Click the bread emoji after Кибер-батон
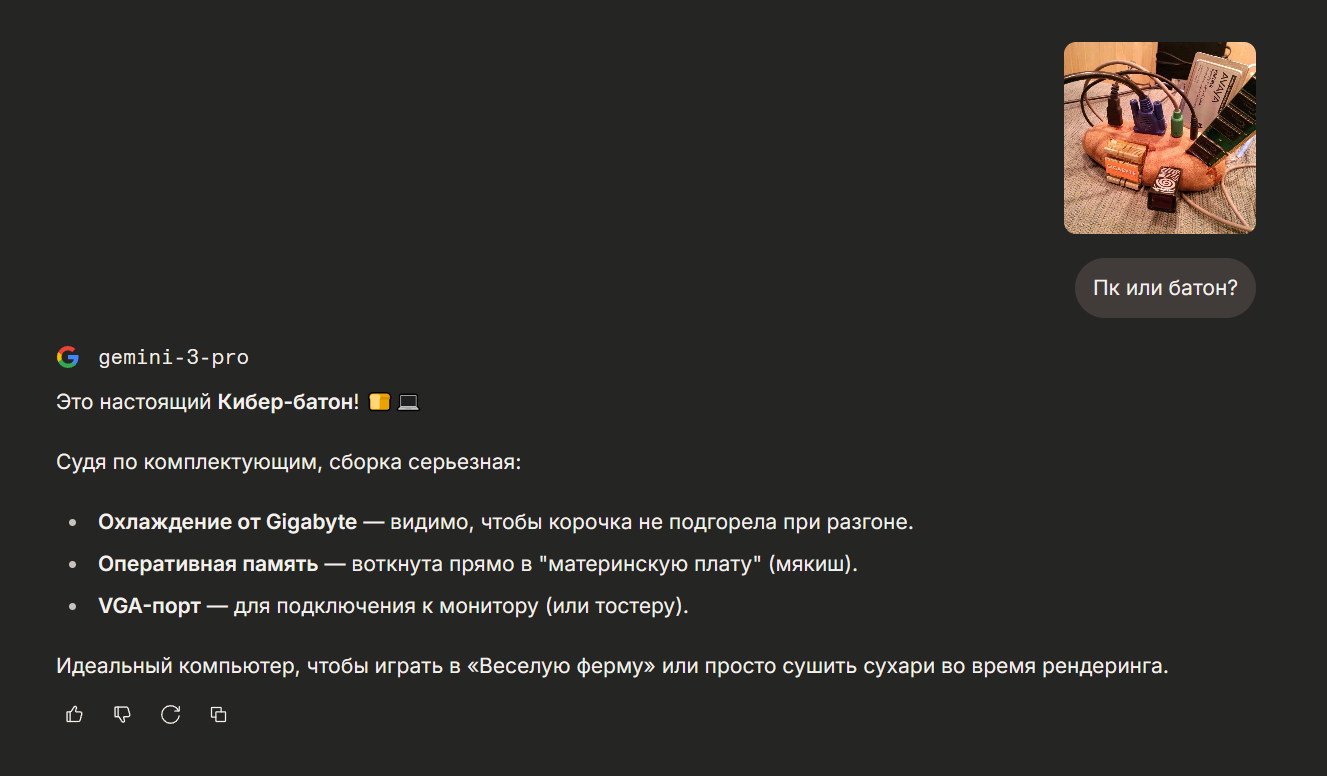Viewport: 1327px width, 776px height. pos(379,403)
